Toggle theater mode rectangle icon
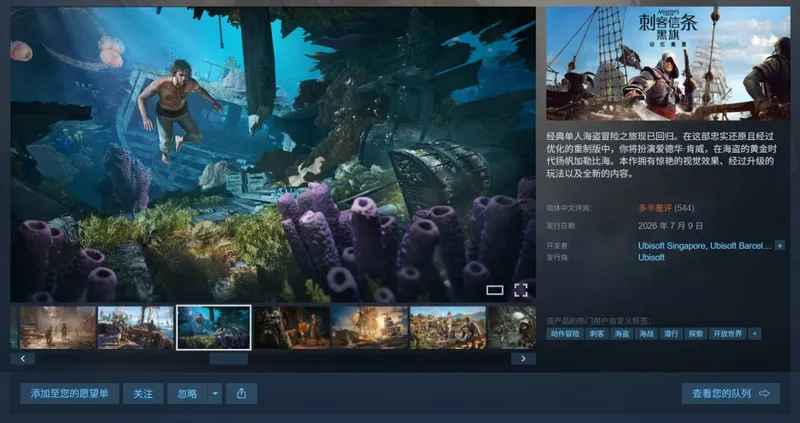Viewport: 800px width, 423px height. tap(495, 290)
